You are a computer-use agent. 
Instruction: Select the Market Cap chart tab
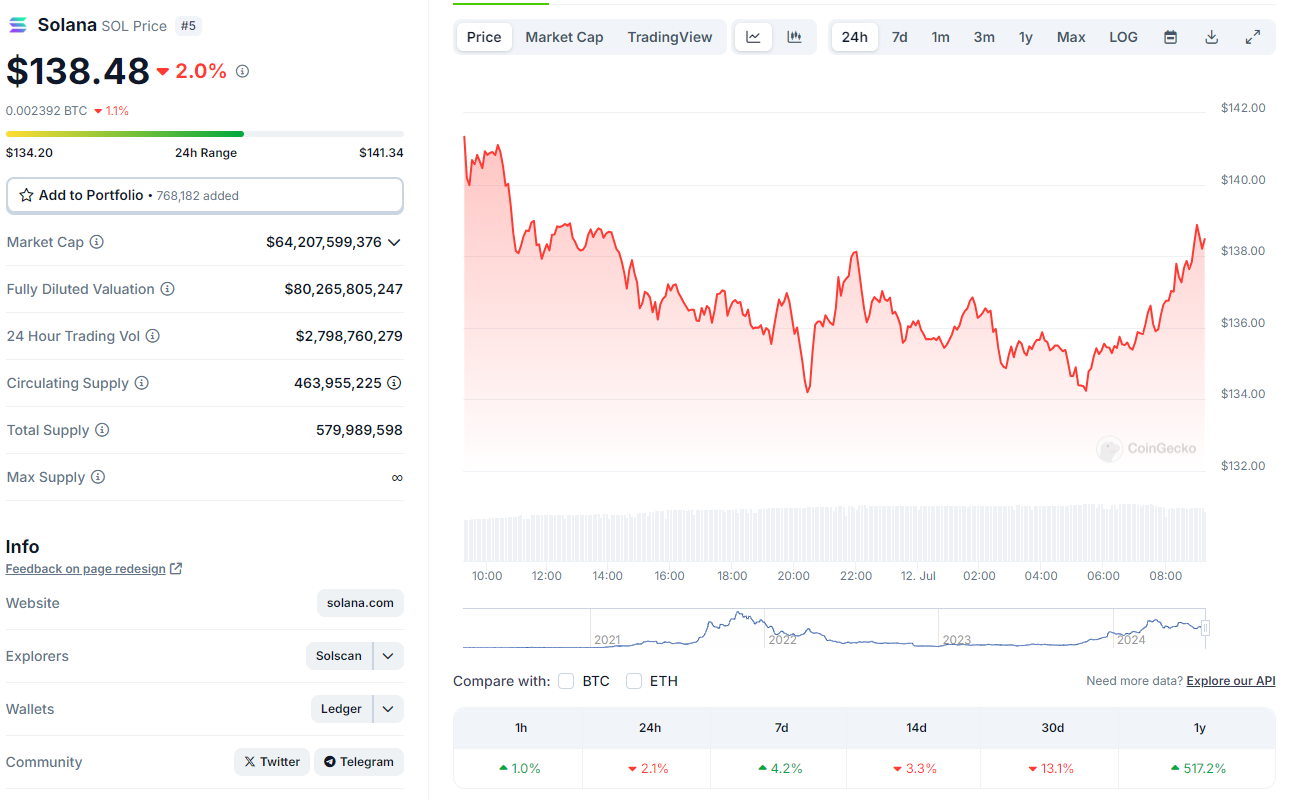[564, 37]
